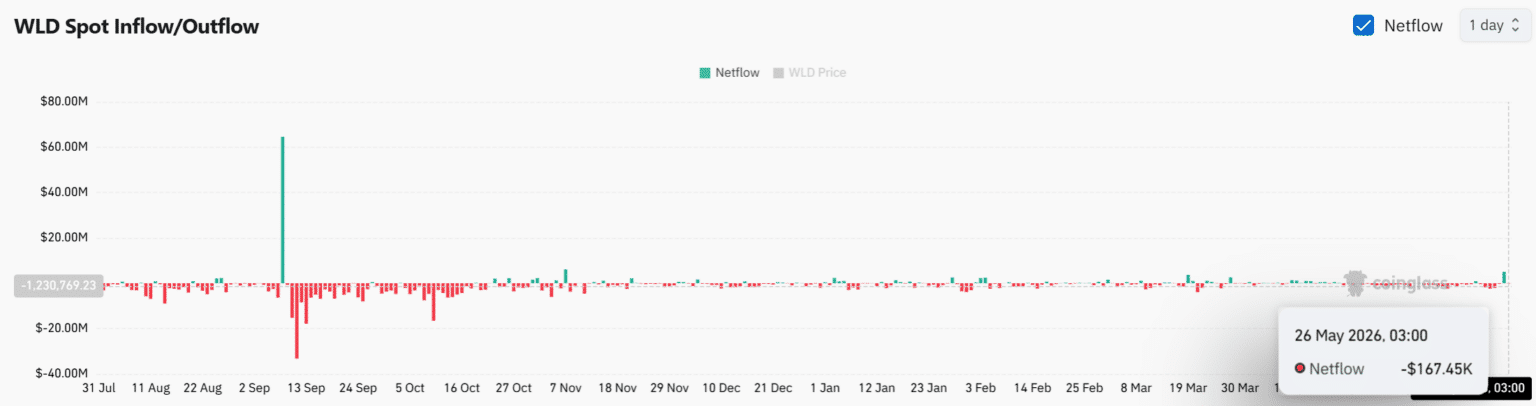Image resolution: width=1536 pixels, height=406 pixels.
Task: Click the largest red outflow bar in September
Action: [x=297, y=321]
